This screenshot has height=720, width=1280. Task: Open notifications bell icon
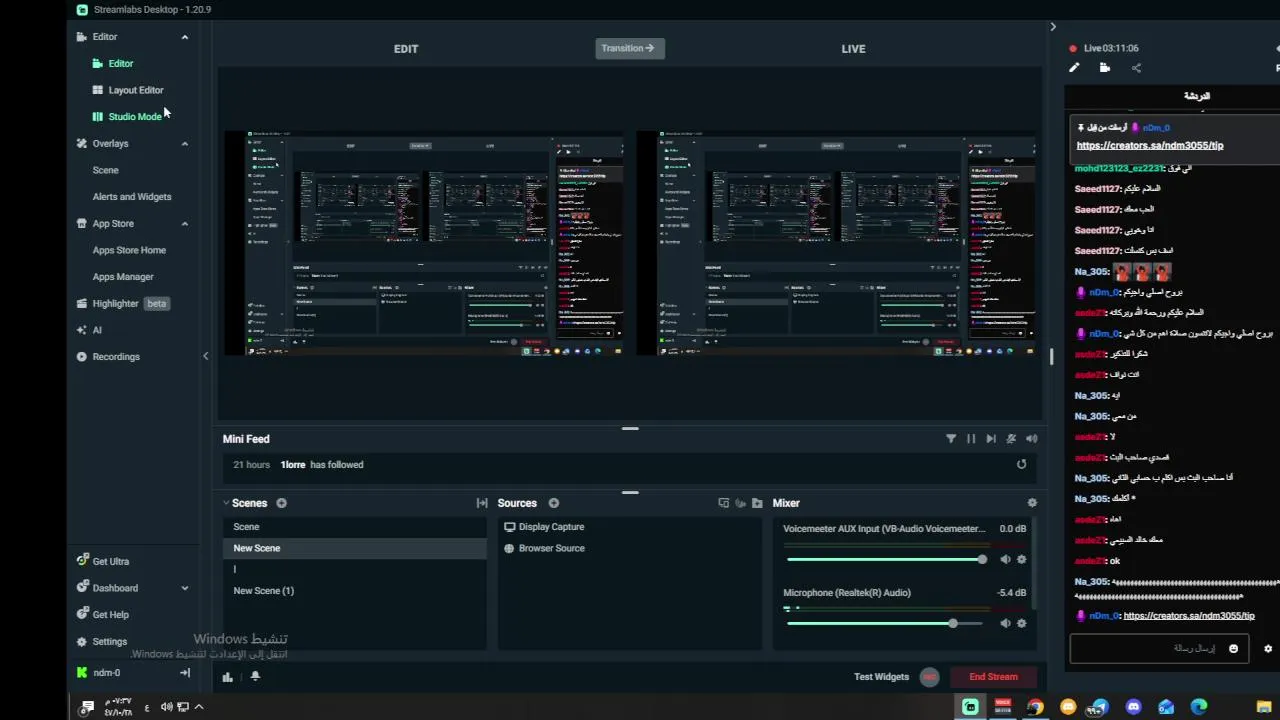pyautogui.click(x=255, y=677)
